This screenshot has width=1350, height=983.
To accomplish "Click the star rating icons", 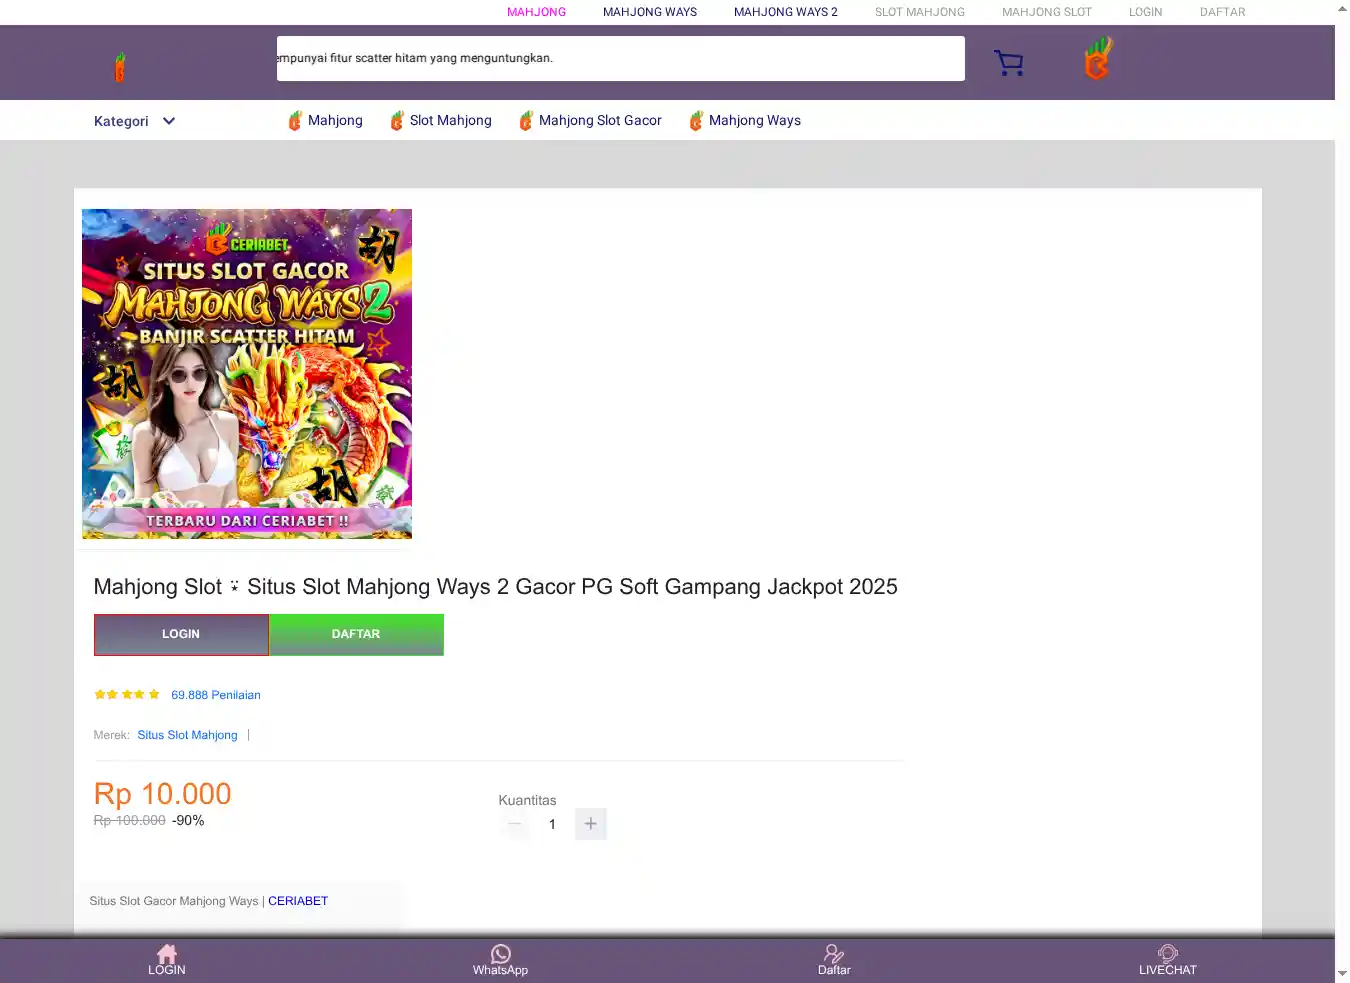I will point(127,694).
